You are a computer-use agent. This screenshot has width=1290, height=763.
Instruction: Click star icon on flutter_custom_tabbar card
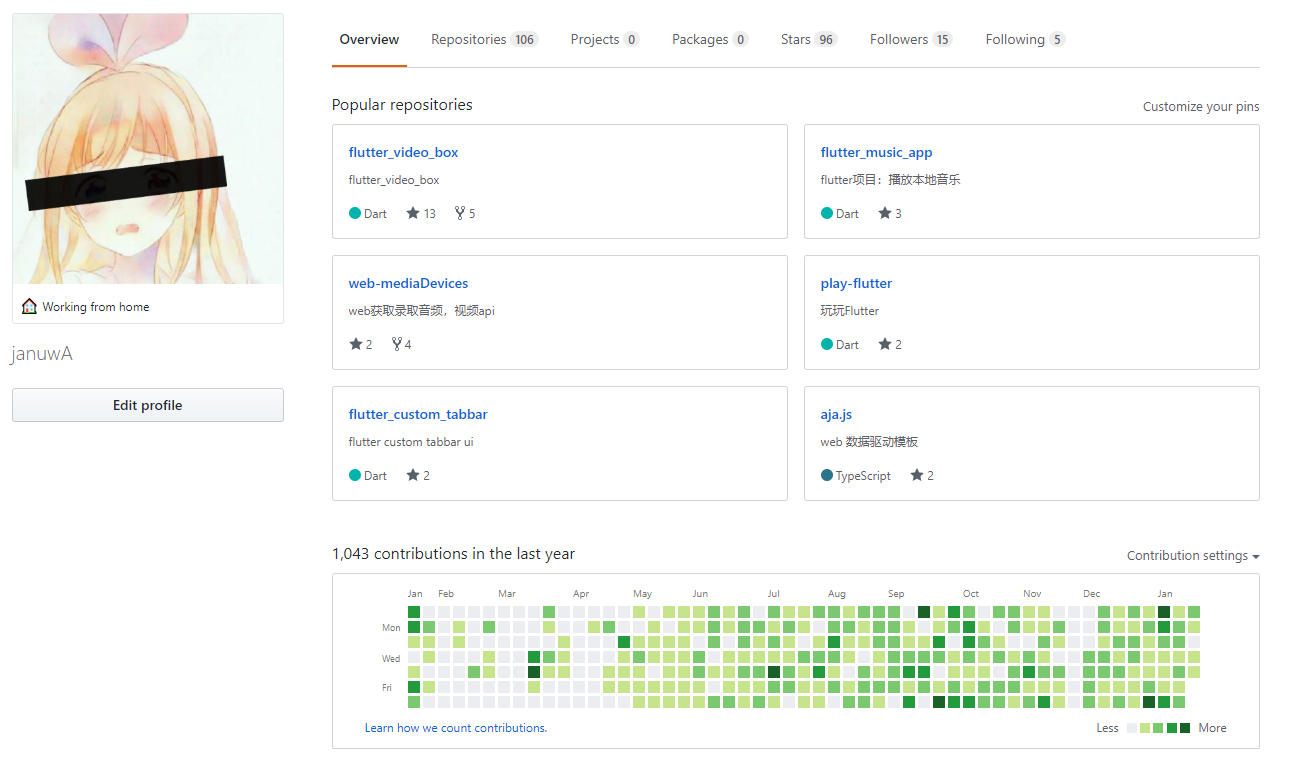413,475
